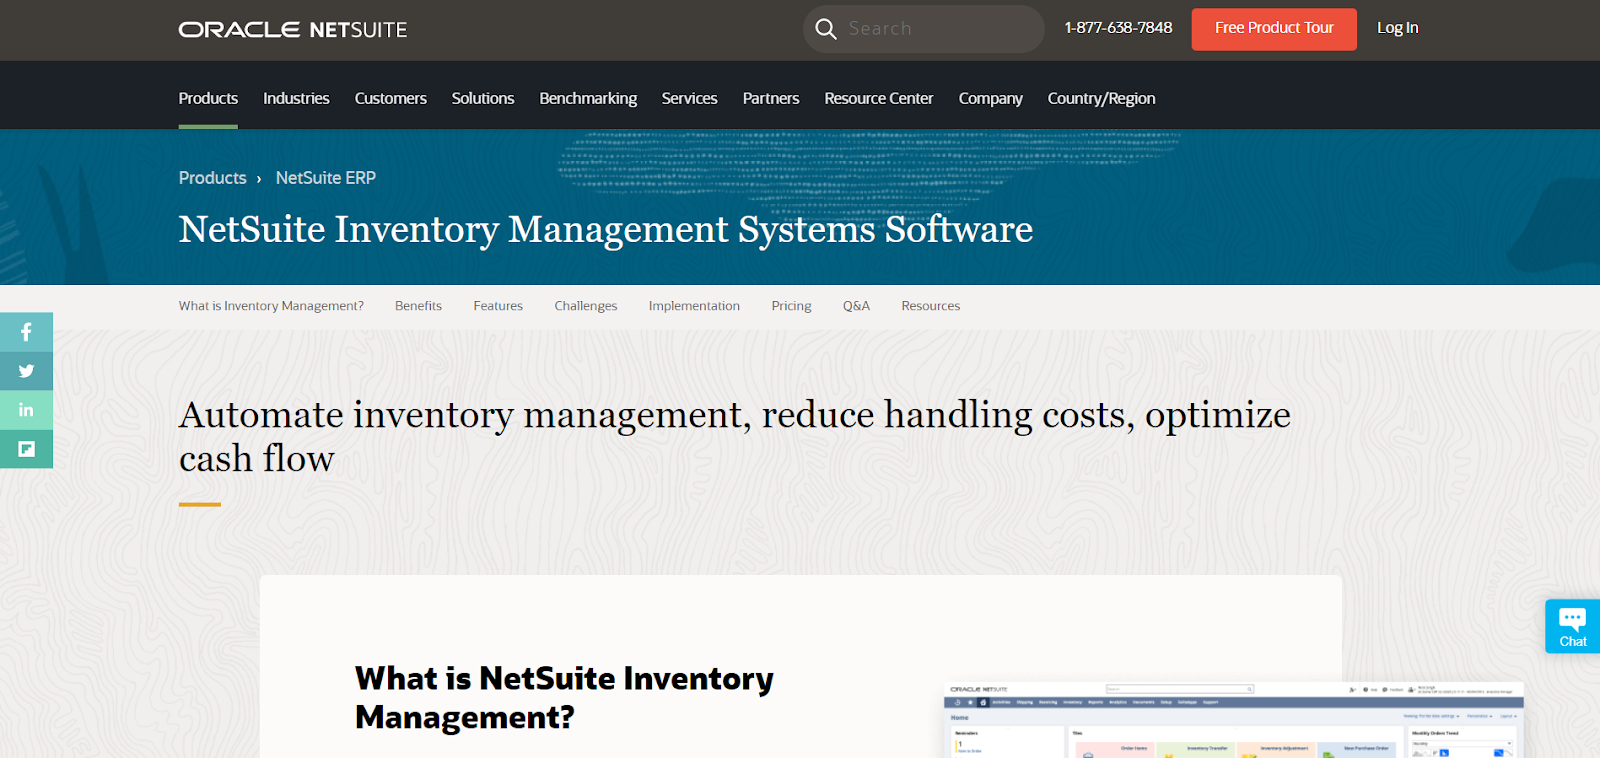The width and height of the screenshot is (1600, 758).
Task: Share page on Facebook
Action: [x=26, y=332]
